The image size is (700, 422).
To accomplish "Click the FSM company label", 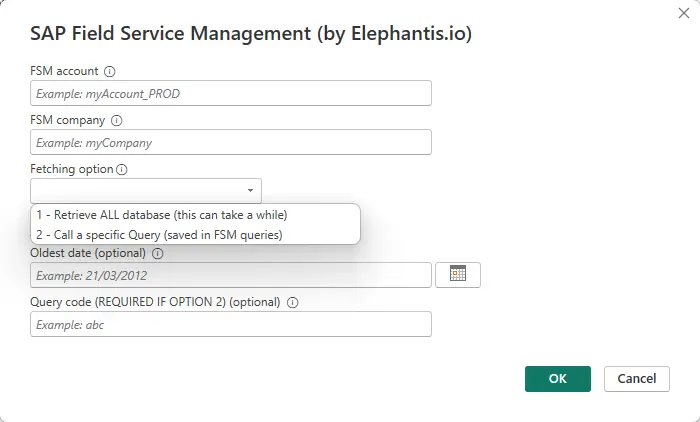I will coord(67,120).
